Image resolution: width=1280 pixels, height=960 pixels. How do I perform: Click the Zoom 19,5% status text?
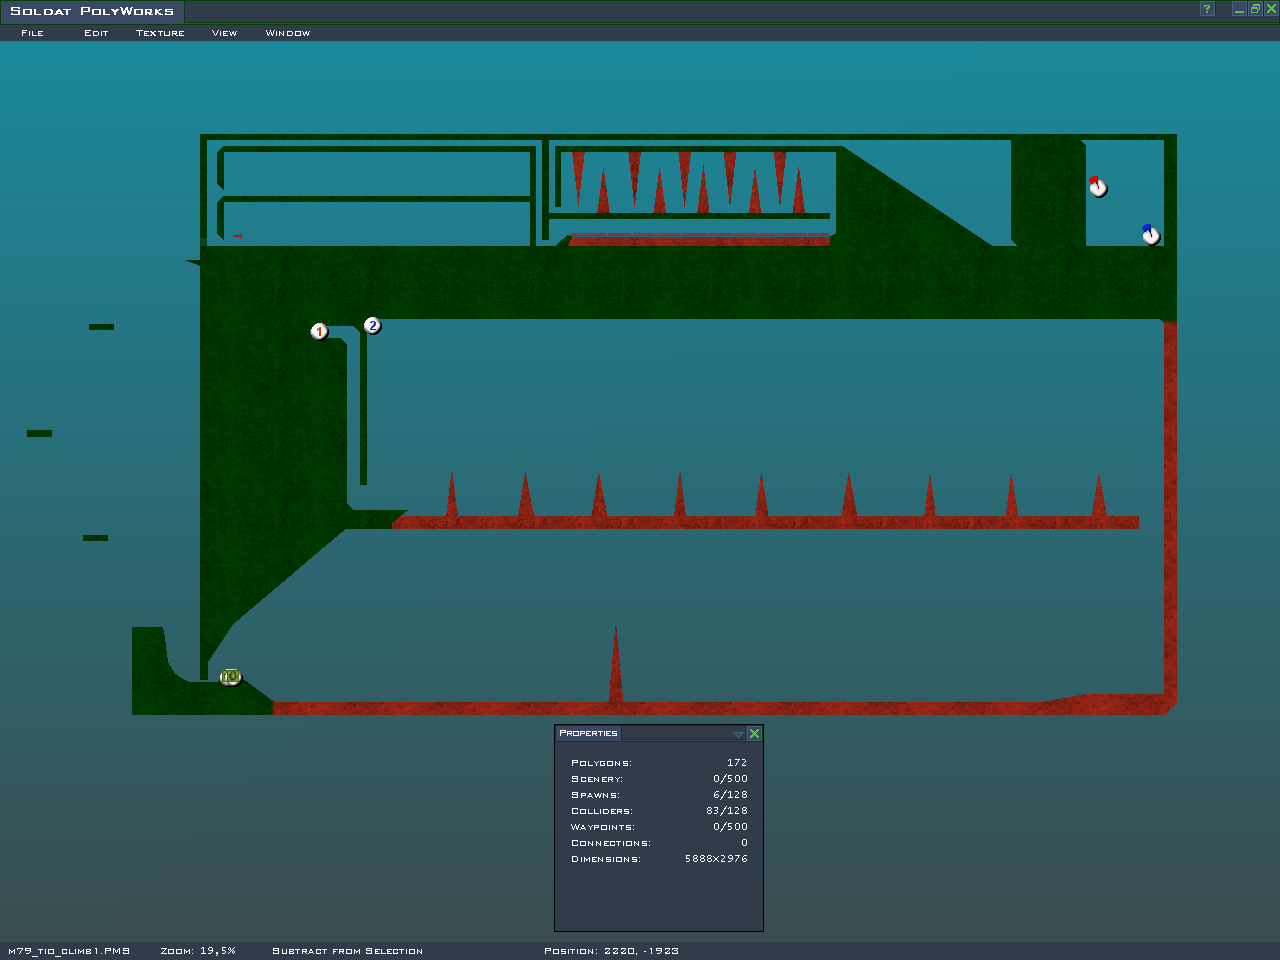click(x=198, y=951)
